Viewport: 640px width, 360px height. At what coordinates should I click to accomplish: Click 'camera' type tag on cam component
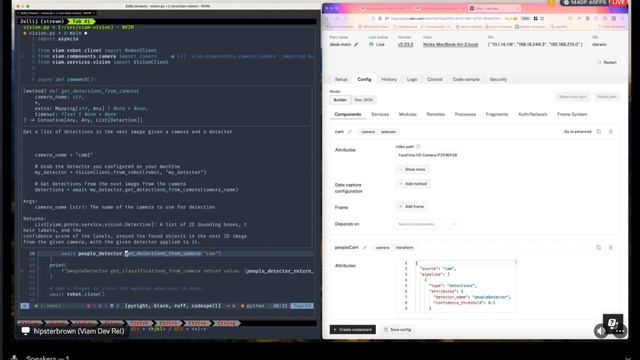(368, 132)
